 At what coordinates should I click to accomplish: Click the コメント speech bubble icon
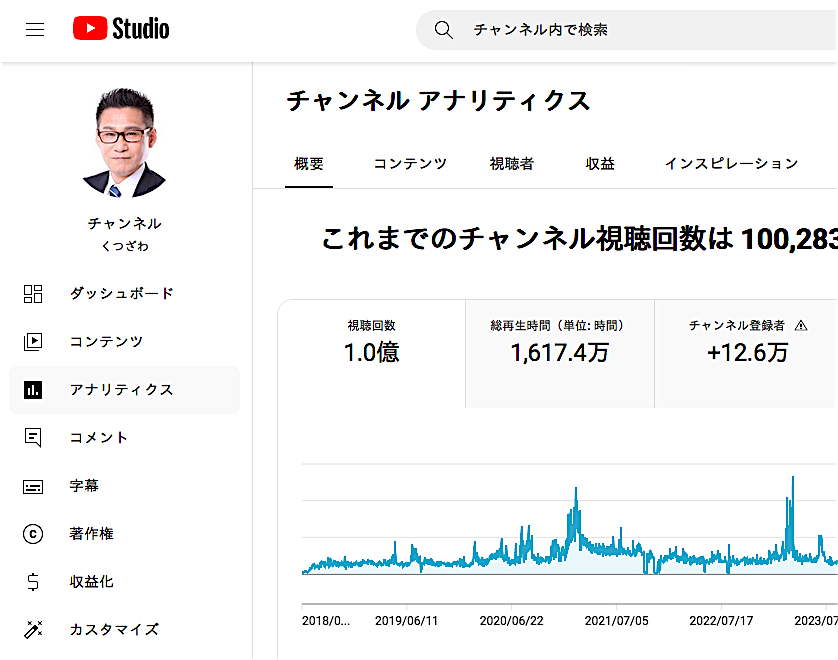[33, 438]
